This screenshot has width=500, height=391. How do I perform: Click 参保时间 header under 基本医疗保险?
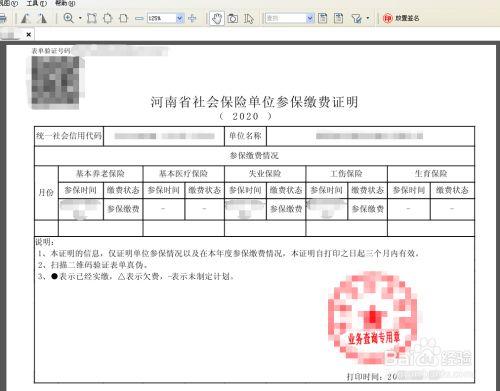163,190
